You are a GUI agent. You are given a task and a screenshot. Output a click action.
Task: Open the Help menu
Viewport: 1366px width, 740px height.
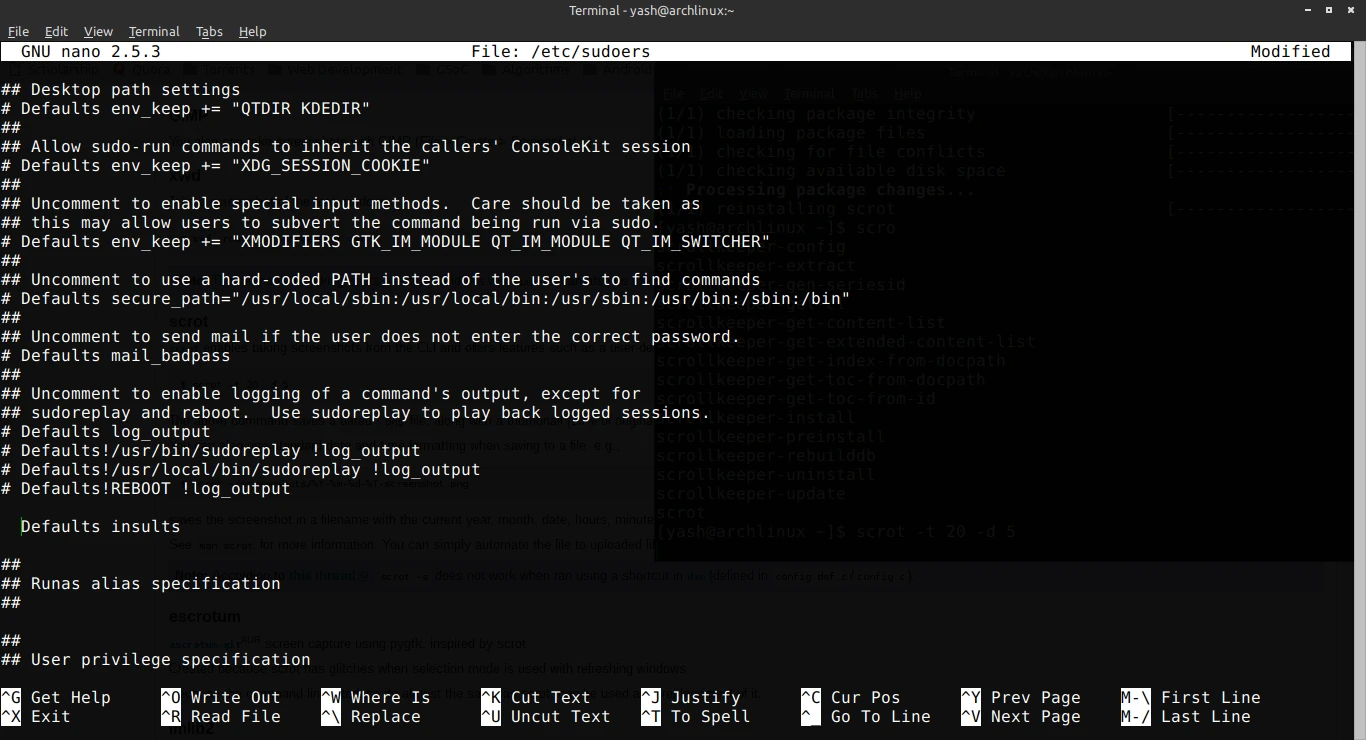click(252, 31)
